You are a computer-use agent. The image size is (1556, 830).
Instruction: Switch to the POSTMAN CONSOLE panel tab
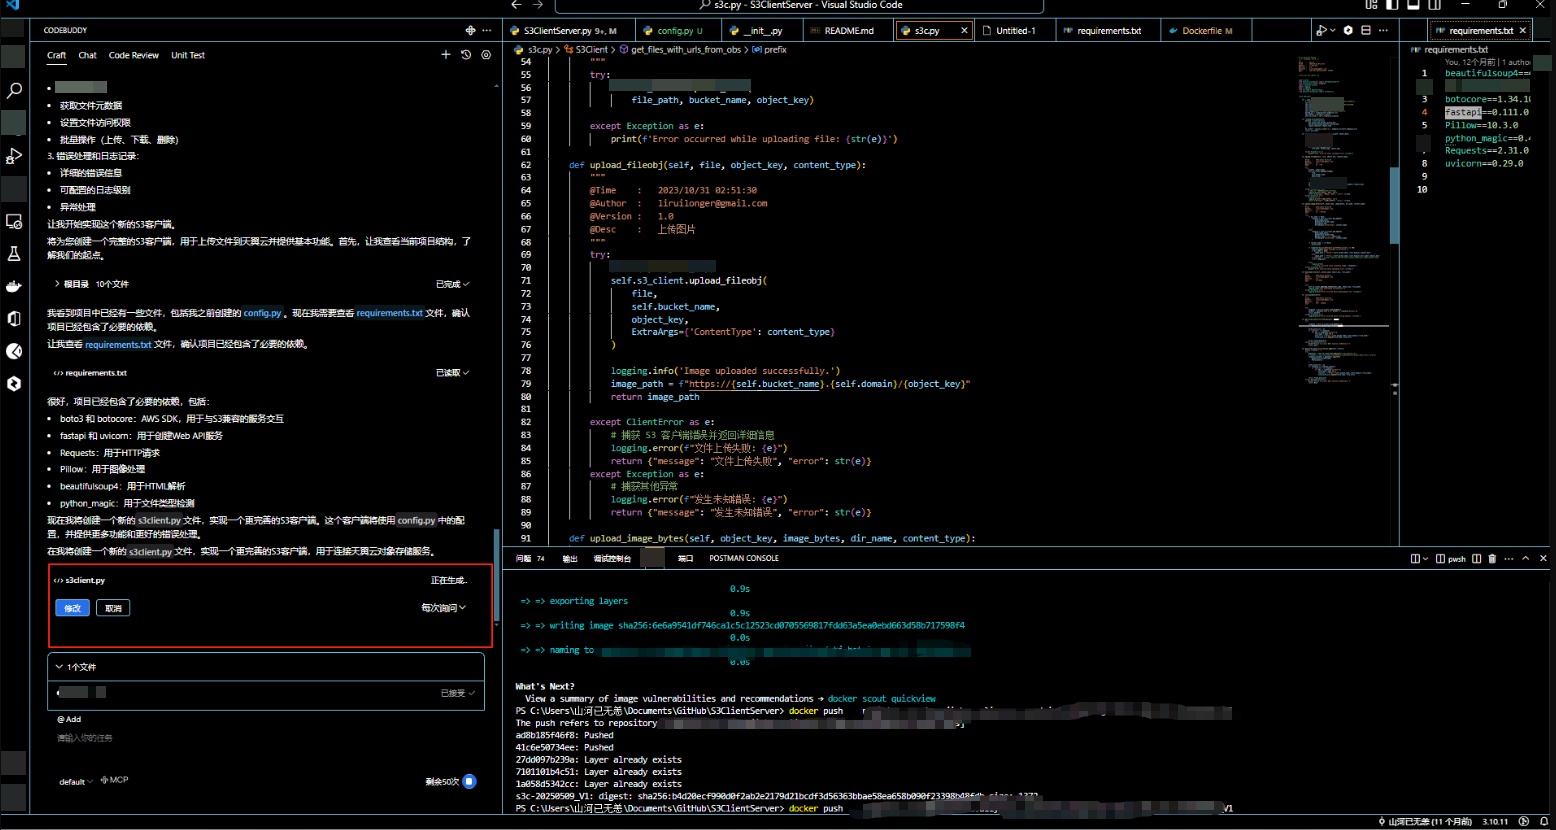pyautogui.click(x=744, y=558)
